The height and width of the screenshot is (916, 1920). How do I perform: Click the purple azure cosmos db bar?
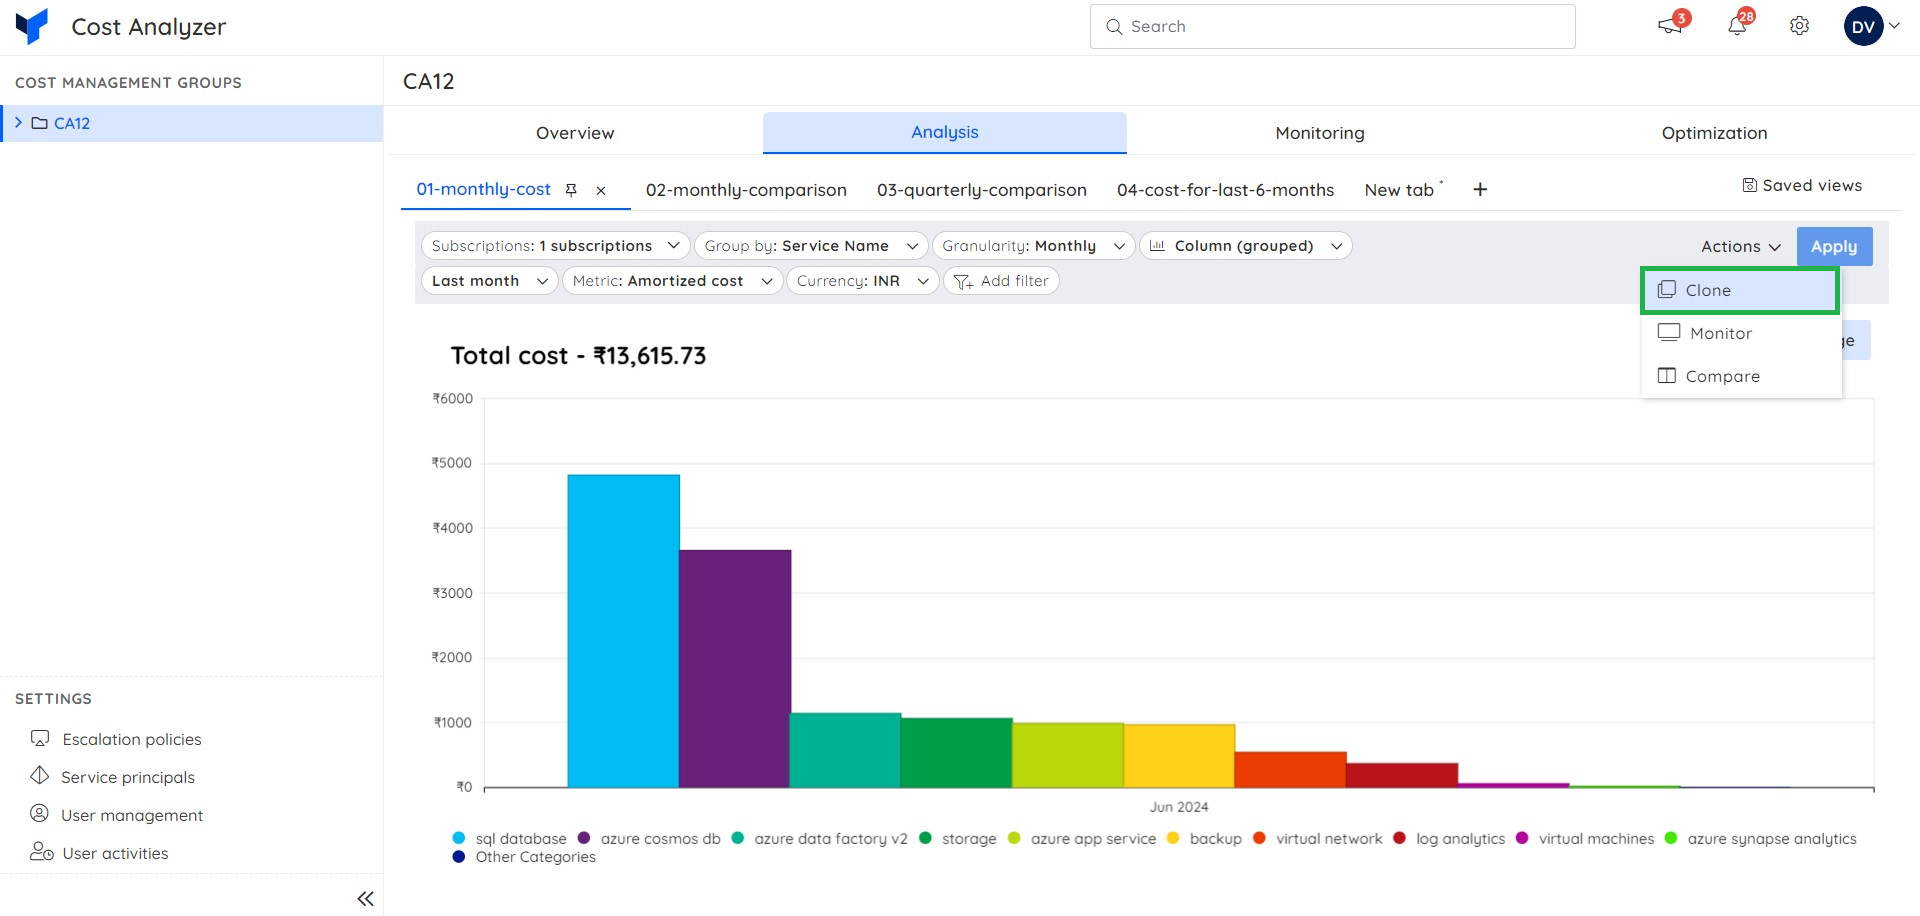pos(735,669)
